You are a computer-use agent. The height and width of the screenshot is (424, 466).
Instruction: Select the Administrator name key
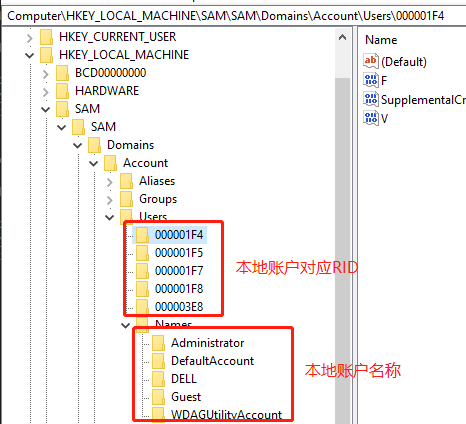(x=207, y=343)
